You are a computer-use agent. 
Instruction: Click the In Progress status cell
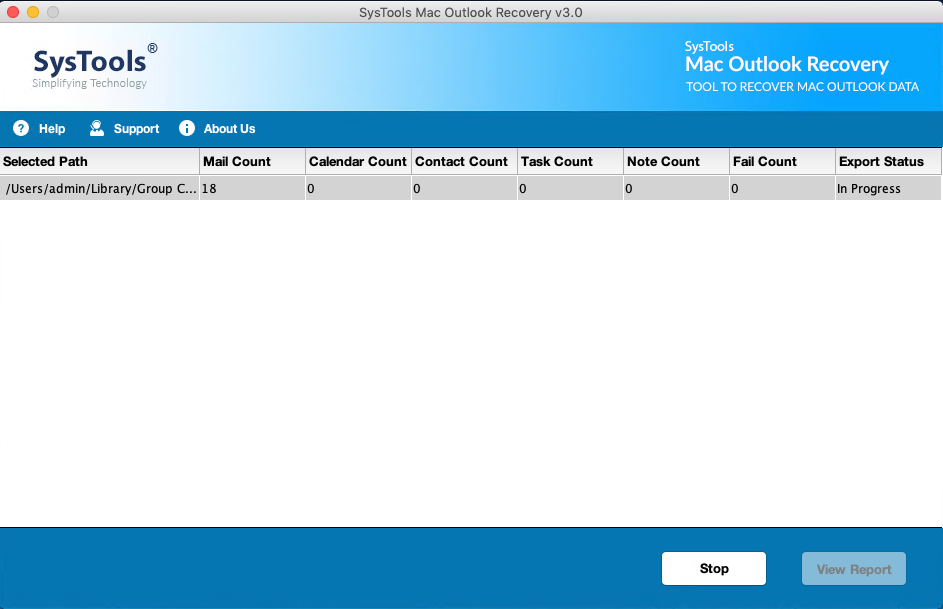point(888,189)
